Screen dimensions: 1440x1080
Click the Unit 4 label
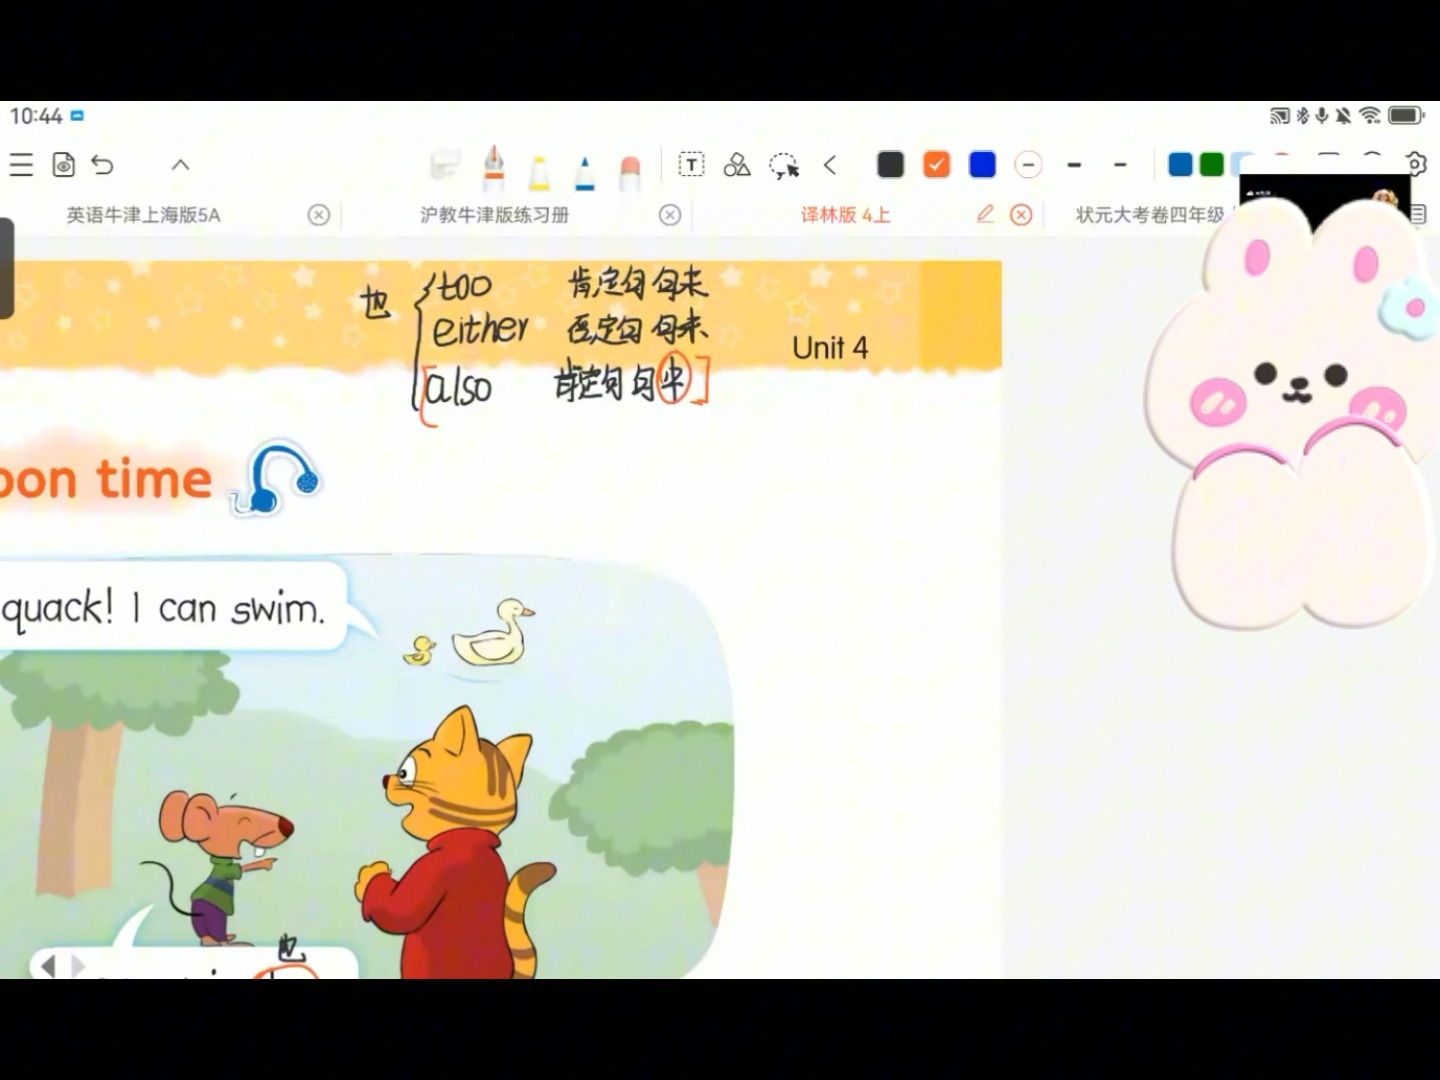pos(830,348)
